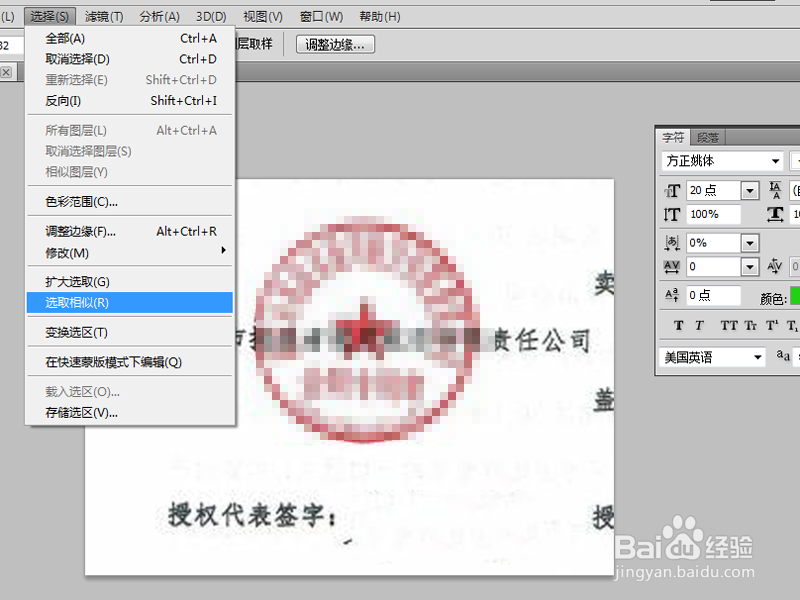The width and height of the screenshot is (800, 600).
Task: Click the kerning icon
Action: [x=775, y=266]
